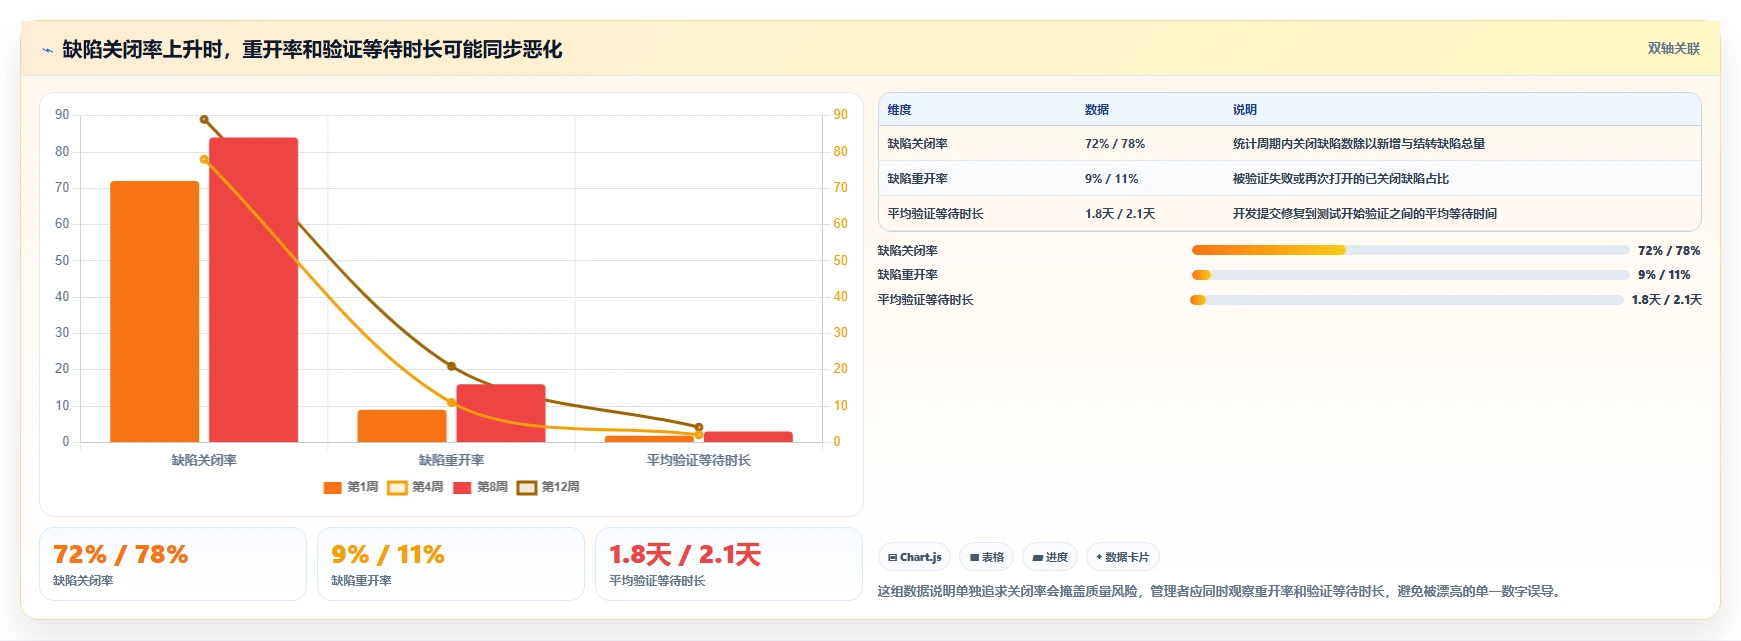Click the 进度 tag
The height and width of the screenshot is (641, 1741).
pyautogui.click(x=1050, y=557)
